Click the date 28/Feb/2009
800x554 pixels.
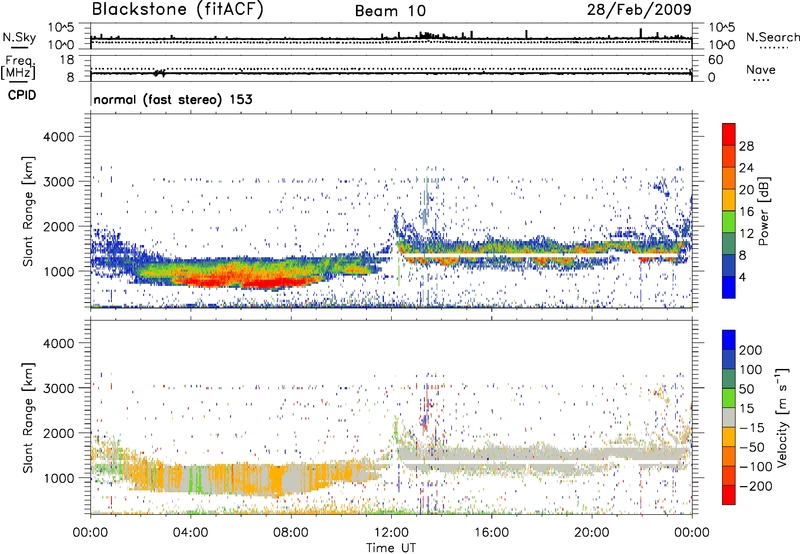tap(639, 9)
